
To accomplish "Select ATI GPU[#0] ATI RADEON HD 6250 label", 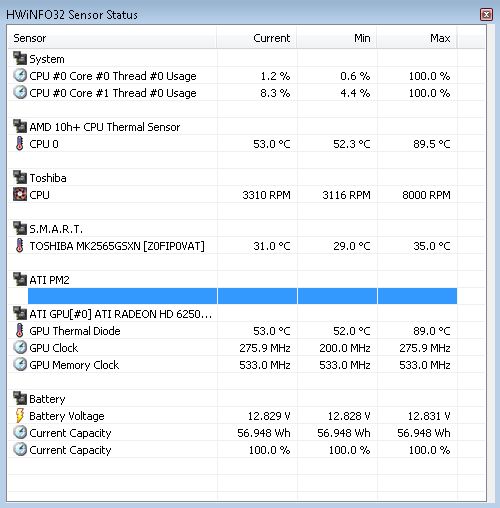I will pos(121,314).
